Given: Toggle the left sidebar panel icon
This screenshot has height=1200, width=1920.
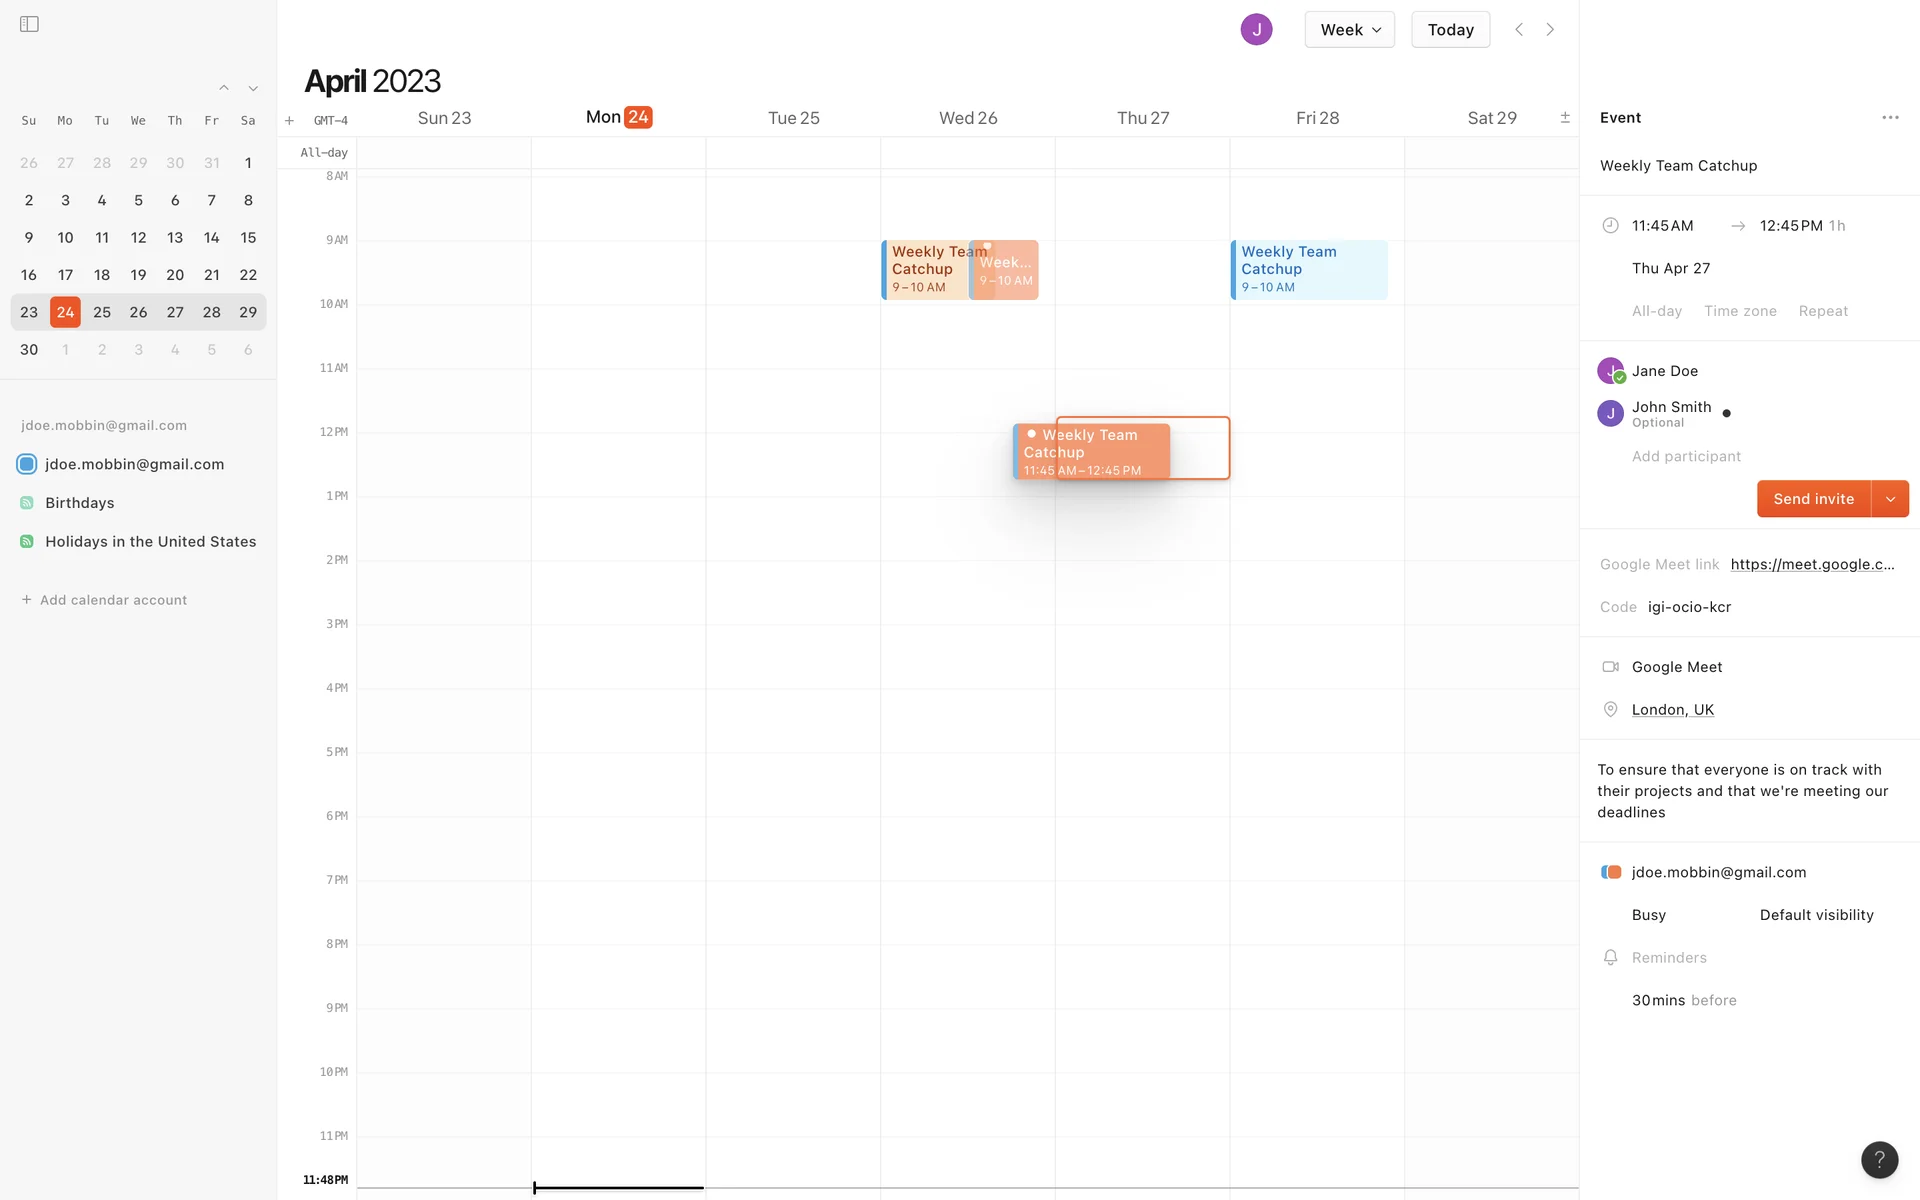Looking at the screenshot, I should point(29,24).
